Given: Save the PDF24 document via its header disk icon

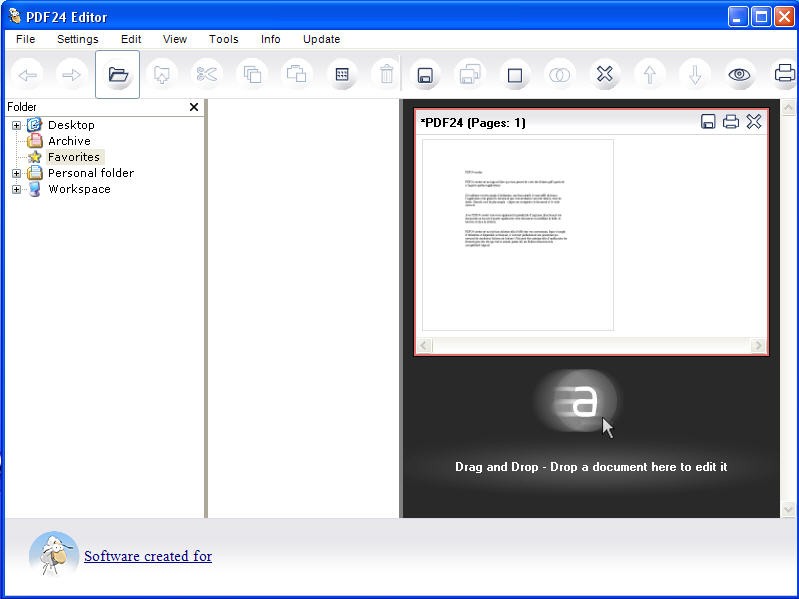Looking at the screenshot, I should point(708,122).
